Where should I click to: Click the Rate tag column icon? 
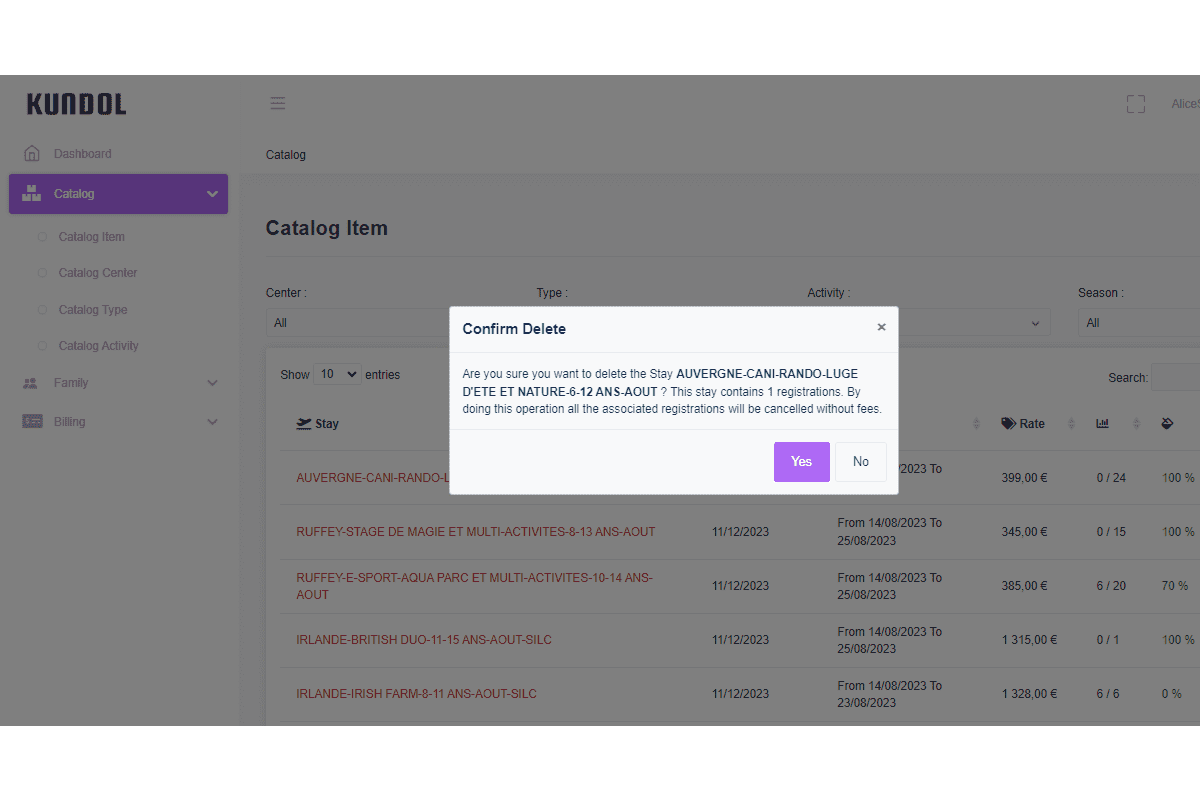tap(1008, 424)
